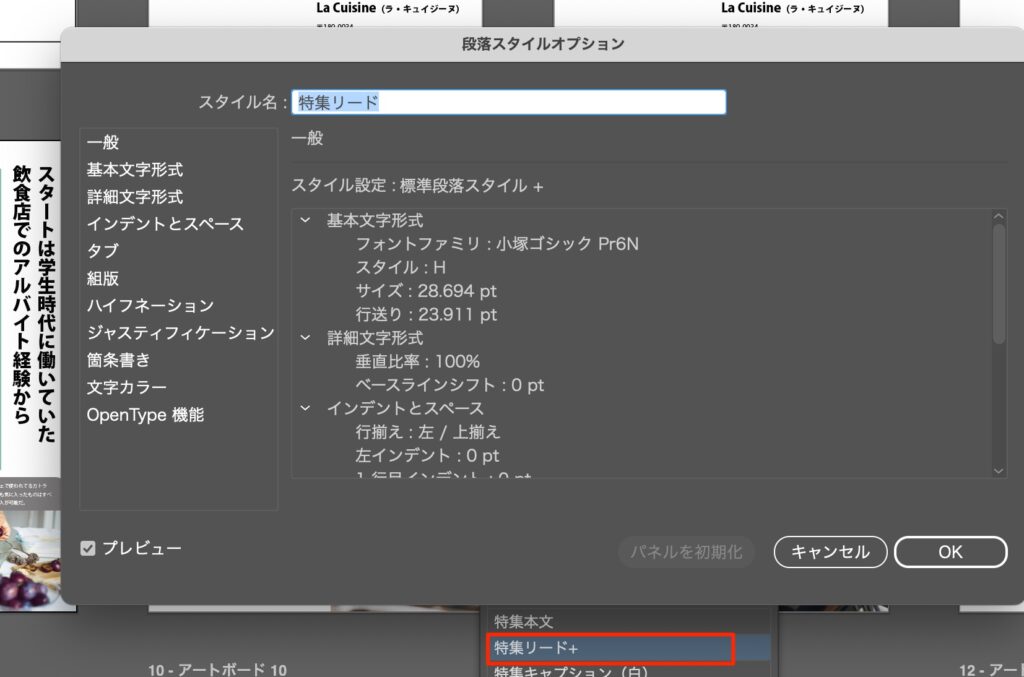Select 一般 in the category list
The image size is (1024, 677).
(x=103, y=143)
